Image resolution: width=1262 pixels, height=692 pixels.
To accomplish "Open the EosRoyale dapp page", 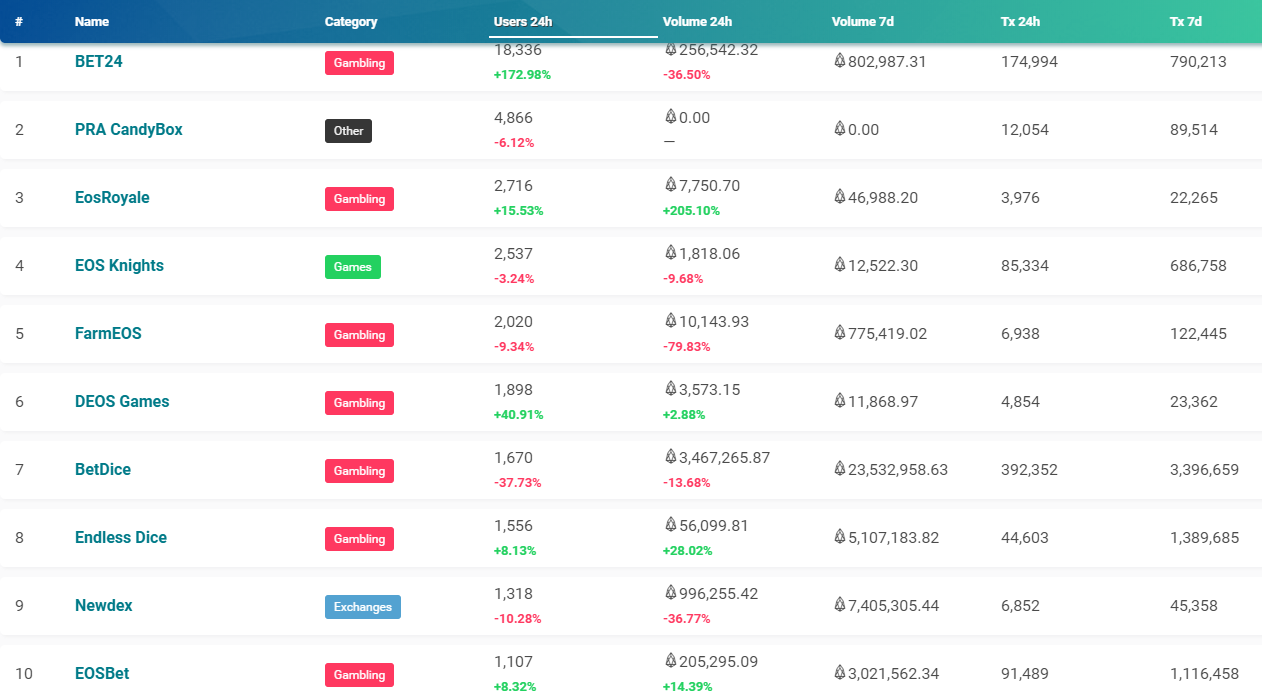I will (112, 197).
